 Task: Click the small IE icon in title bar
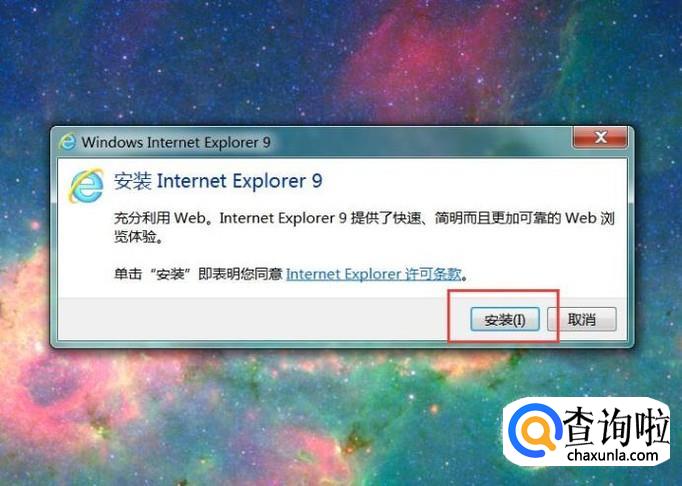coord(67,142)
